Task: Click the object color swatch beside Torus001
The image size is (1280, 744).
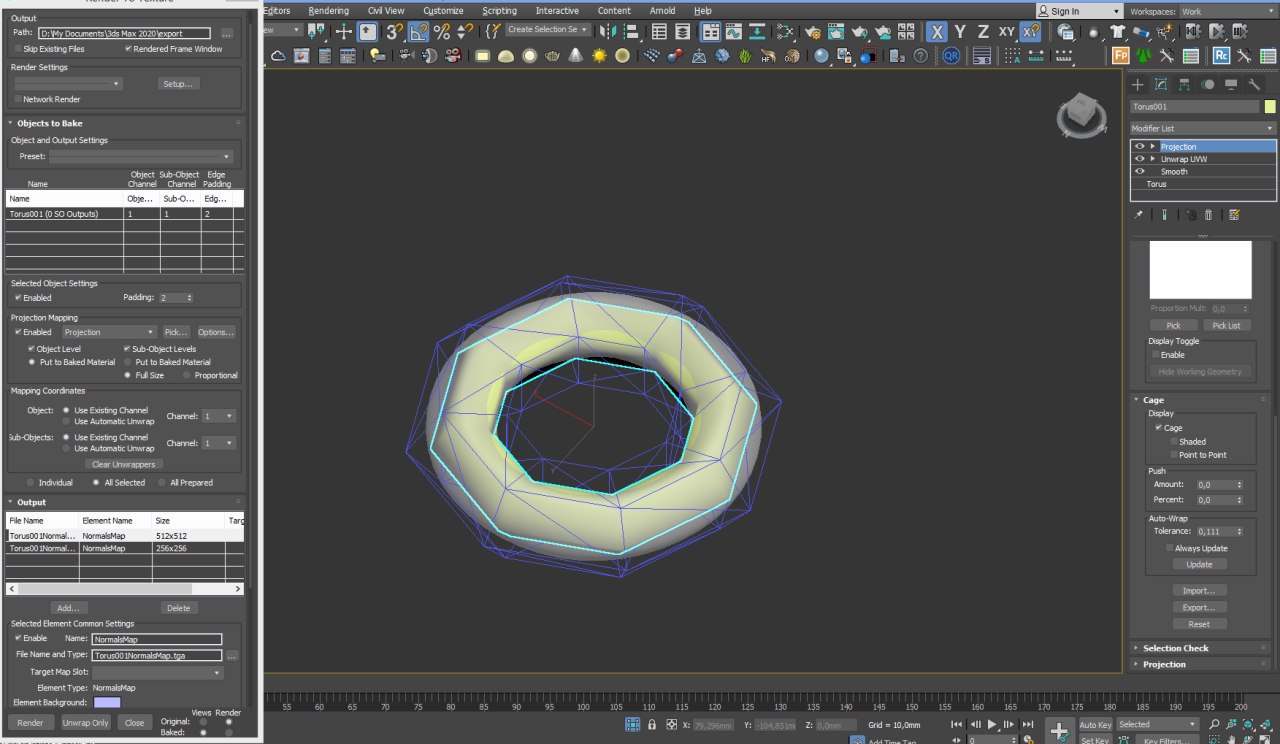Action: (x=1270, y=106)
